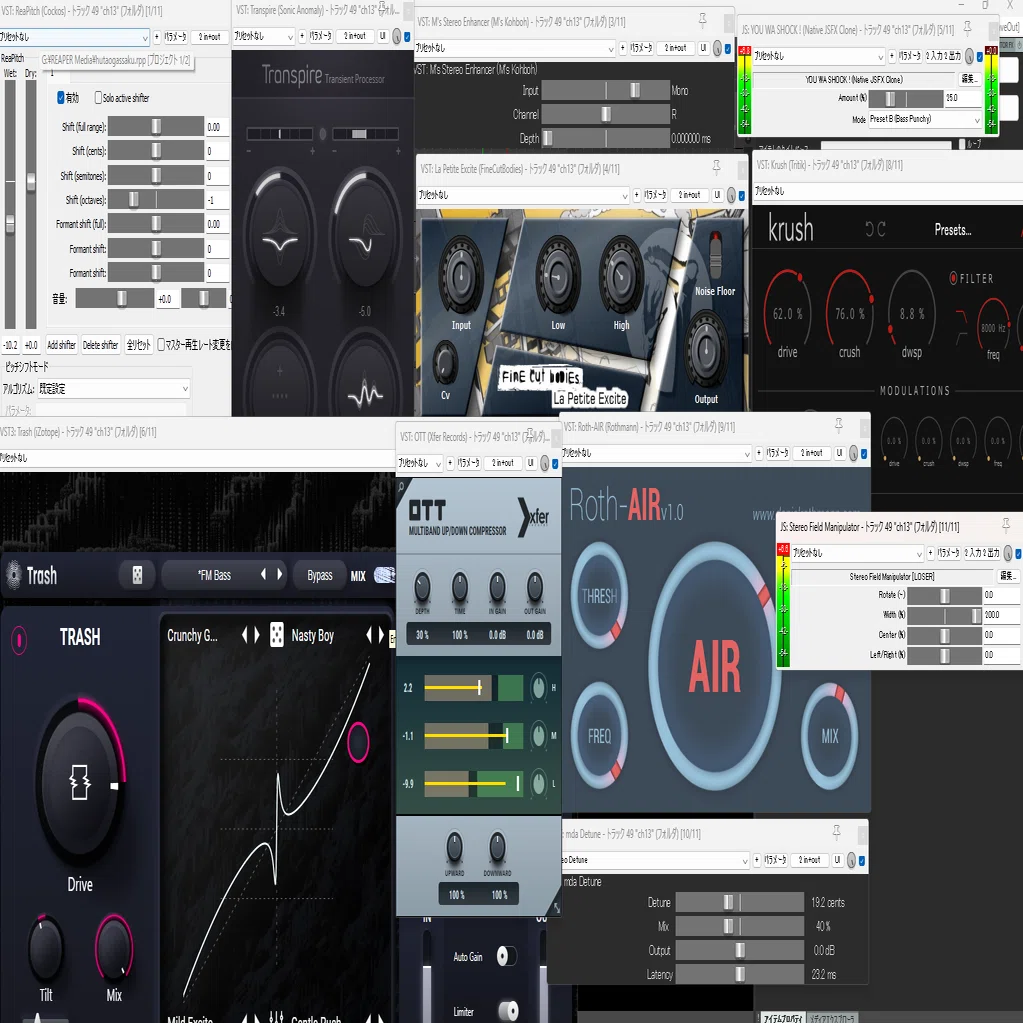
Task: Open the Transpire preset dropdown
Action: pyautogui.click(x=264, y=37)
